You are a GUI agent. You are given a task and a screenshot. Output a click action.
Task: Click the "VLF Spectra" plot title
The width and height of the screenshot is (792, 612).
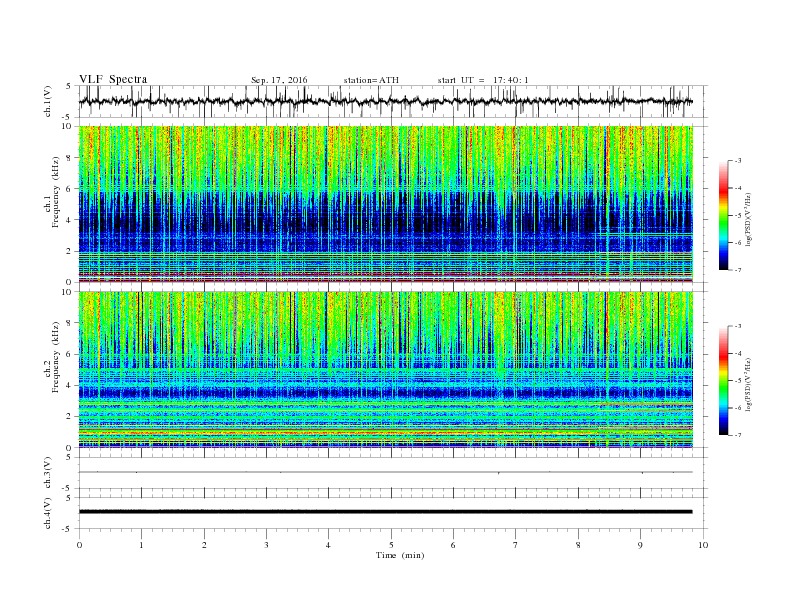[113, 79]
